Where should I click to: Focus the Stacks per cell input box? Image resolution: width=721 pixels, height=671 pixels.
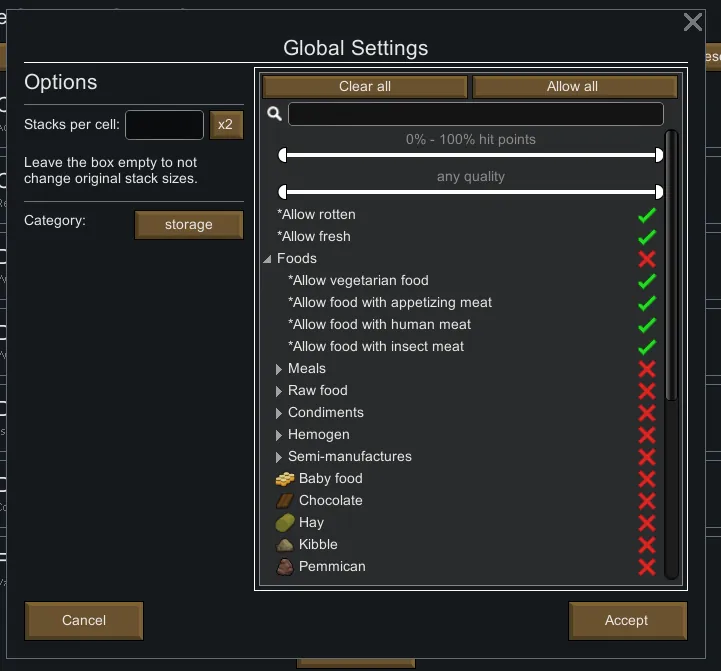click(164, 125)
